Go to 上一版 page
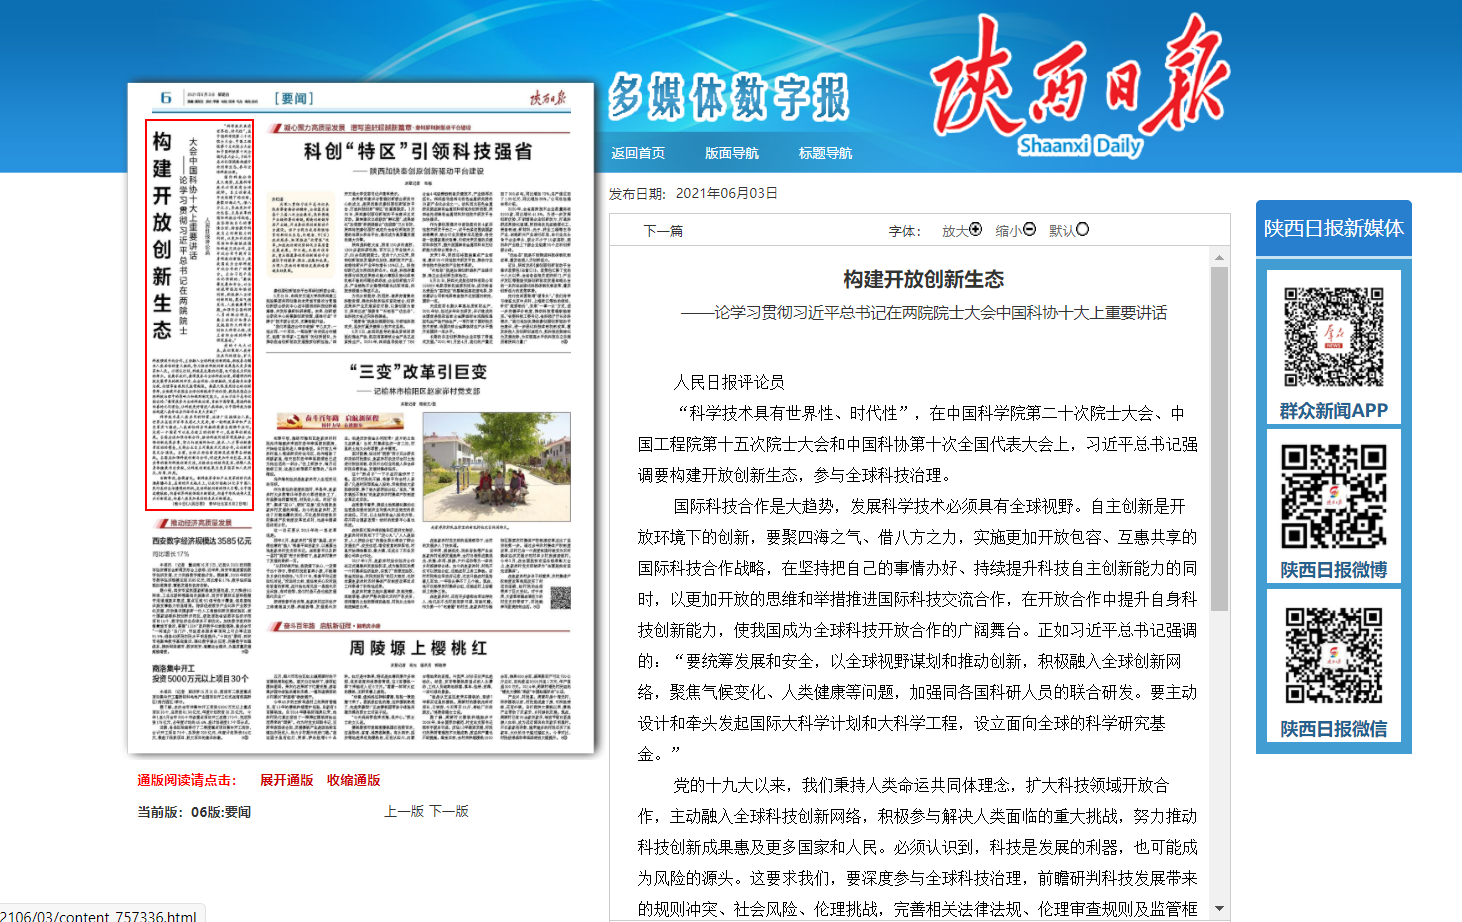Screen dimensions: 1462x922 [405, 811]
